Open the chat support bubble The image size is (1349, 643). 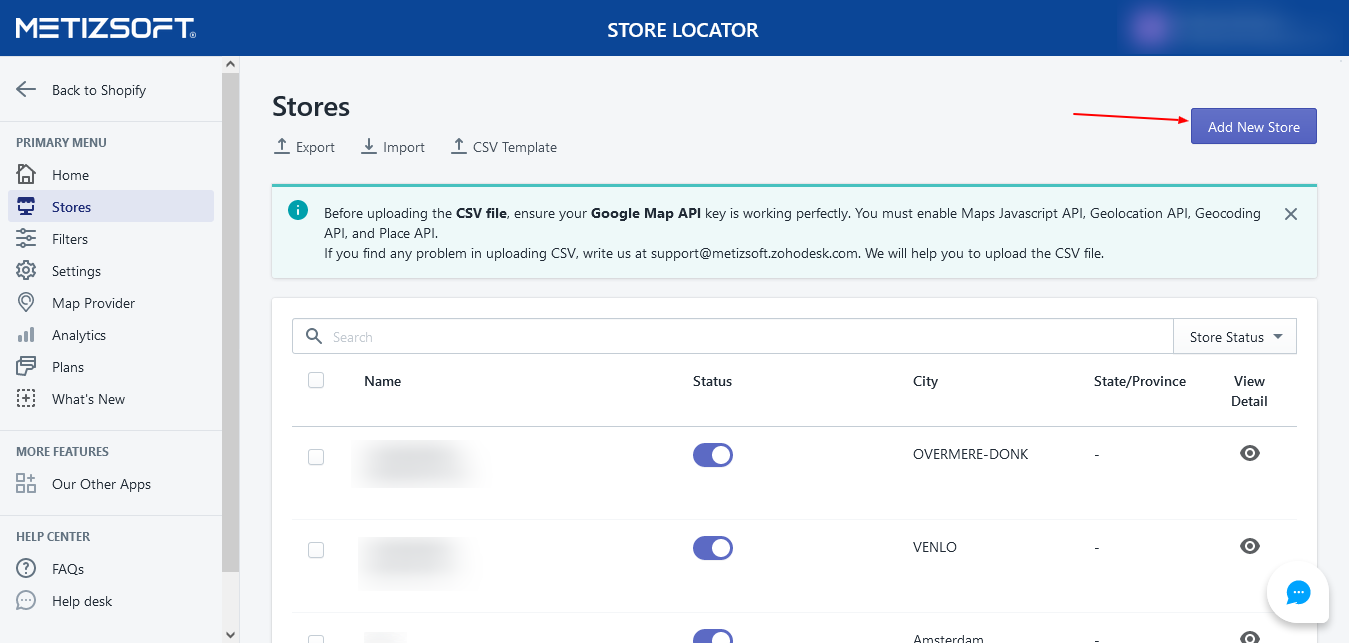click(1297, 593)
